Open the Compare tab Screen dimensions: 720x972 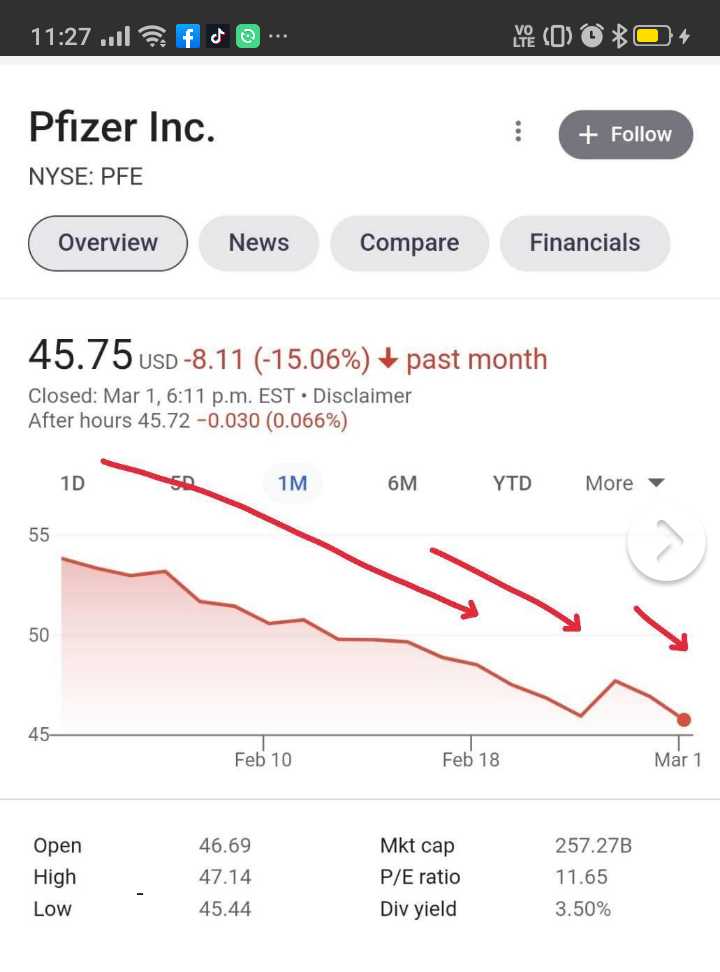[409, 243]
